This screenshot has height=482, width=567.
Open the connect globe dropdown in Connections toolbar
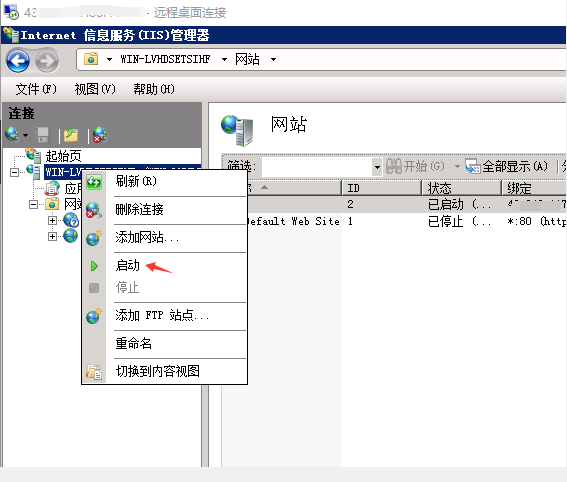tap(25, 136)
